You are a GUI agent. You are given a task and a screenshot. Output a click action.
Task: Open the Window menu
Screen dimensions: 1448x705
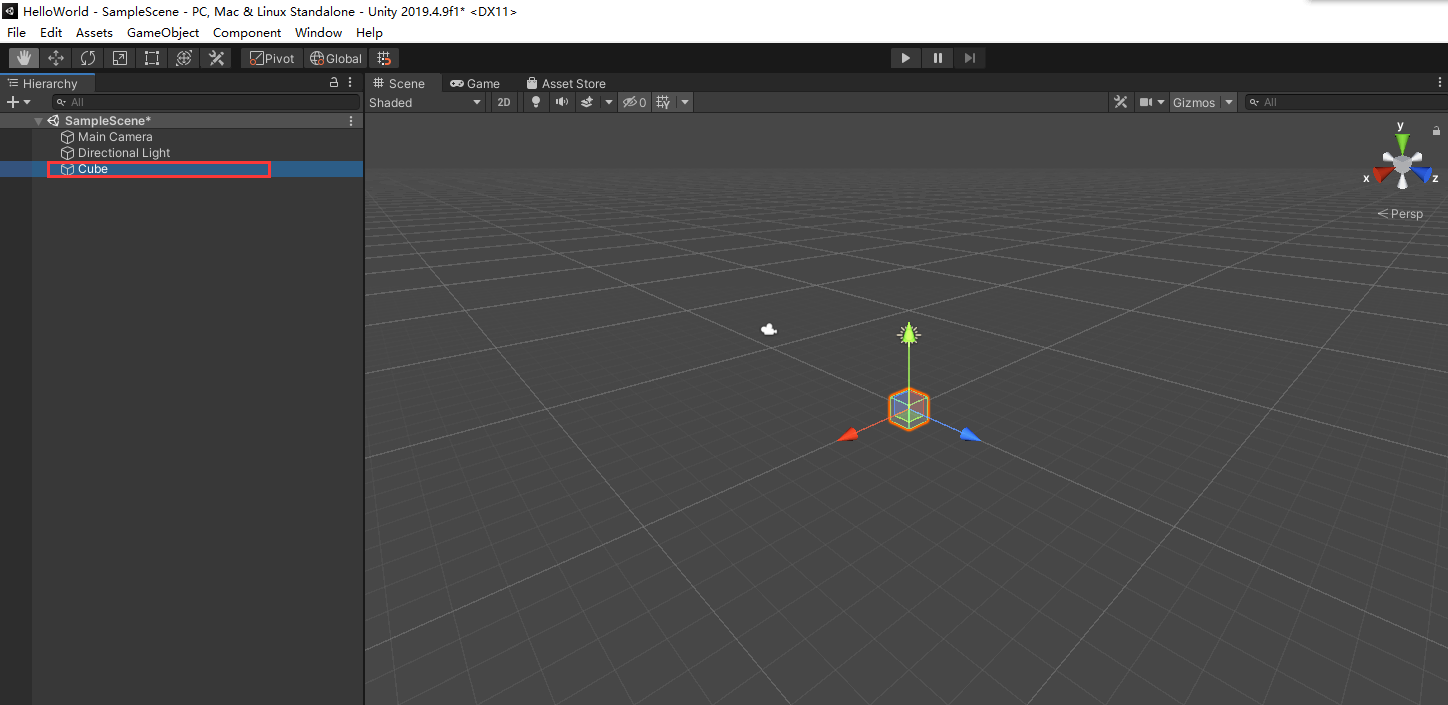(x=319, y=32)
